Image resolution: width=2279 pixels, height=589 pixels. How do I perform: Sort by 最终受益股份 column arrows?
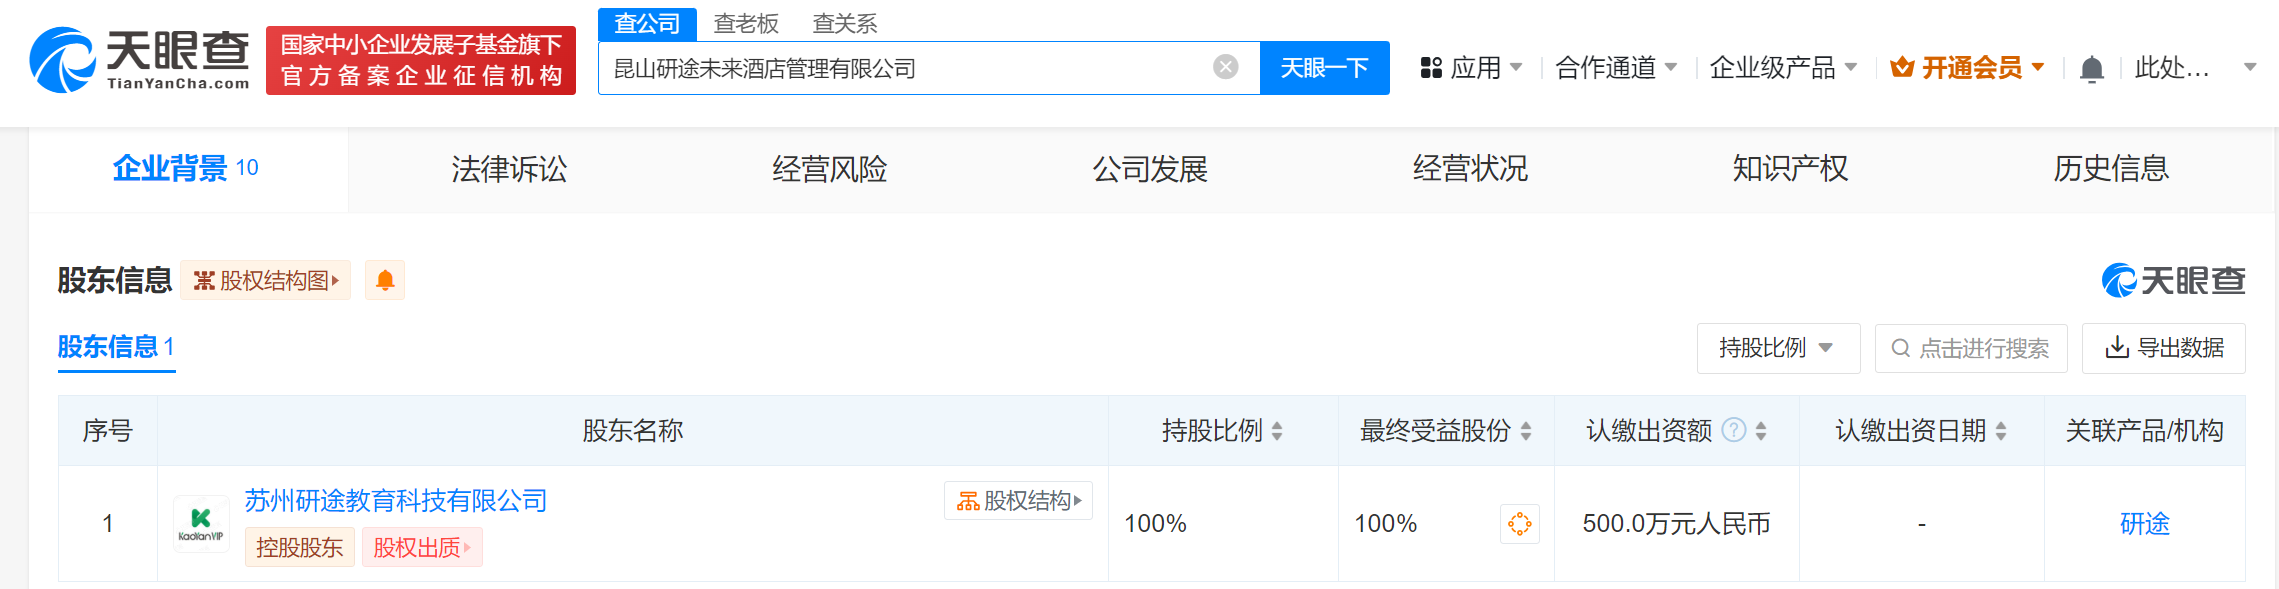(x=1526, y=431)
